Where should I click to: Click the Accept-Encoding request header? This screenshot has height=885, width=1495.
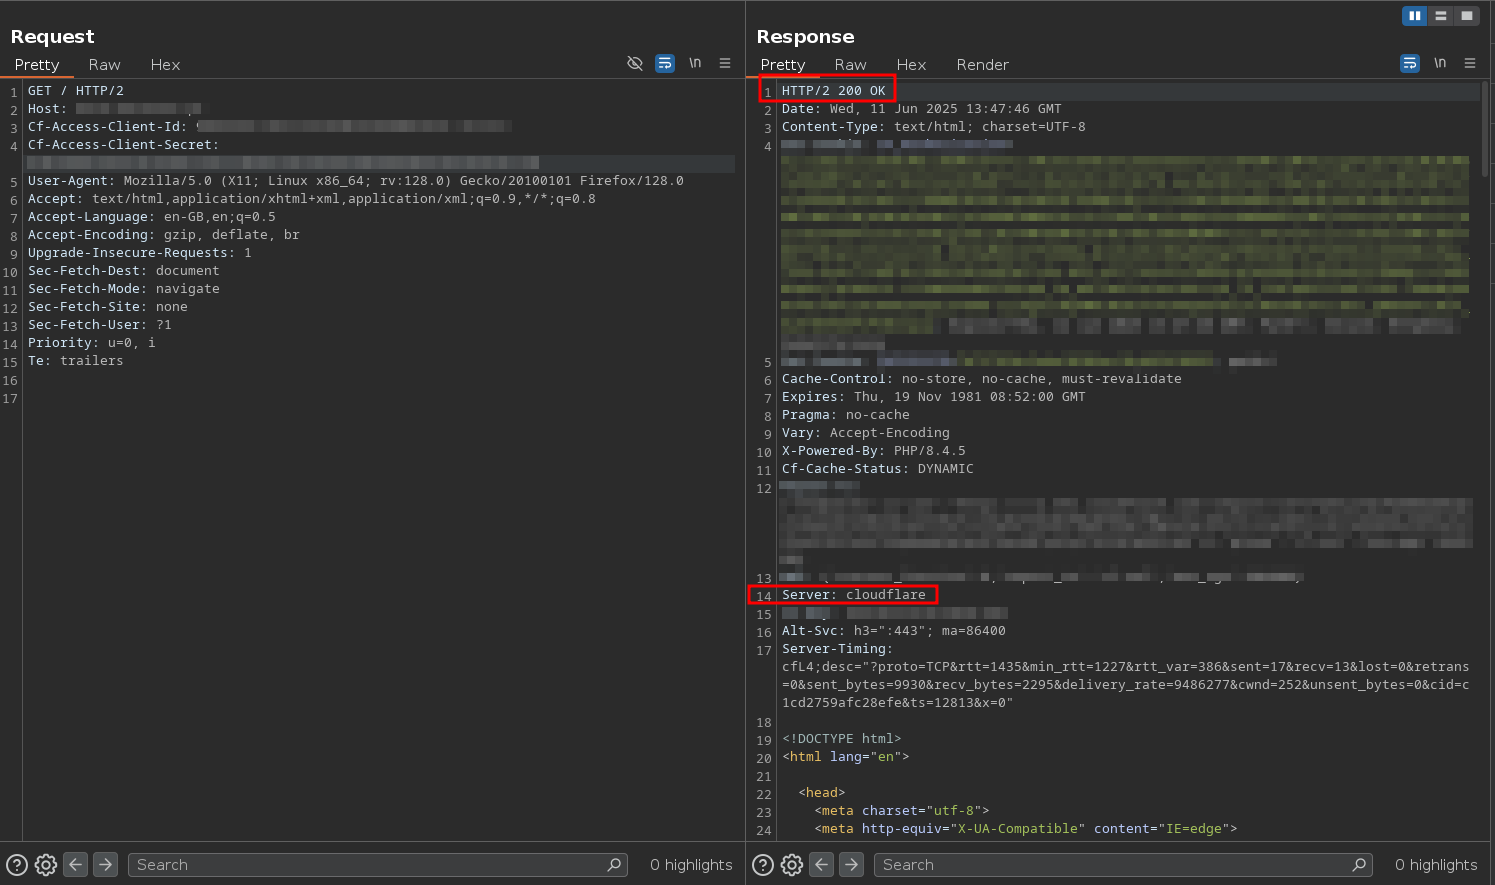point(164,235)
